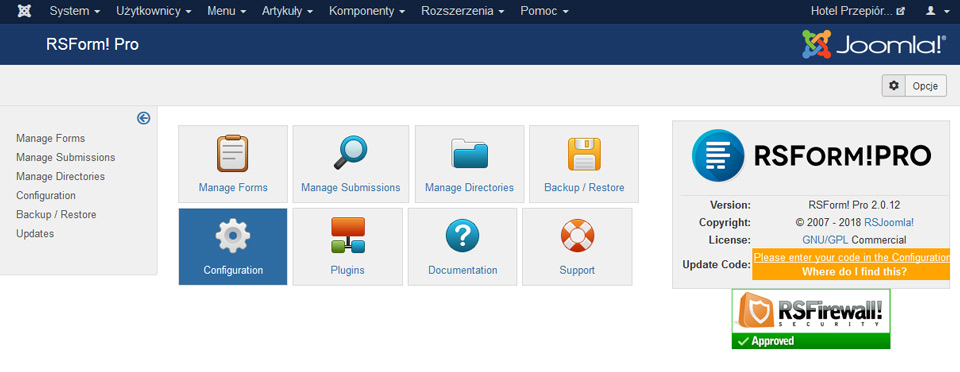Click the RSFirewall Approved badge

click(811, 319)
